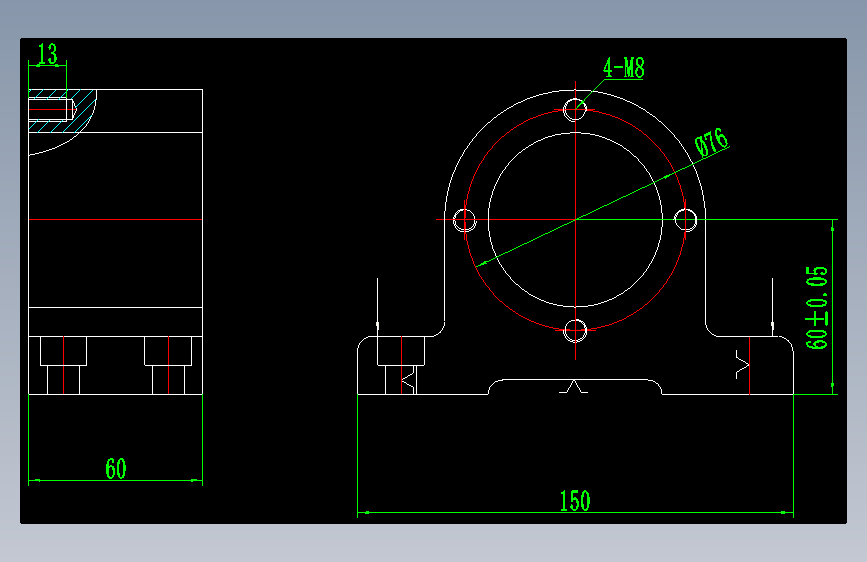Click the left M8 bolt hole circle
Viewport: 867px width, 562px height.
(464, 220)
